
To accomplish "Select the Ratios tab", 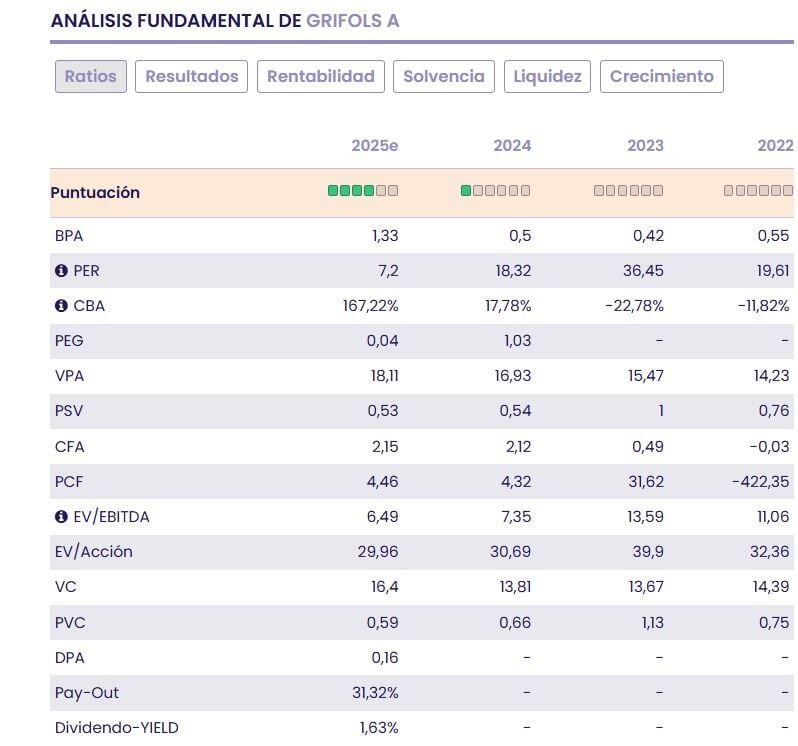I will click(x=91, y=76).
